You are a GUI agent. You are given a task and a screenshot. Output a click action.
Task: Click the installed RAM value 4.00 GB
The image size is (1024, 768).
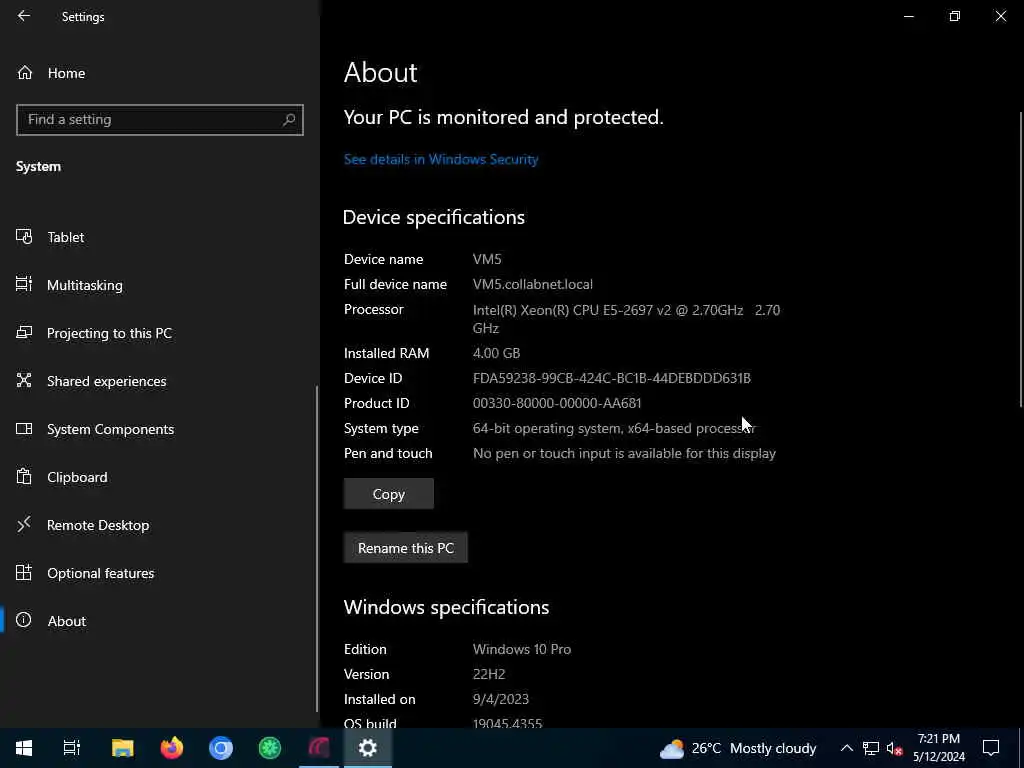pos(496,353)
